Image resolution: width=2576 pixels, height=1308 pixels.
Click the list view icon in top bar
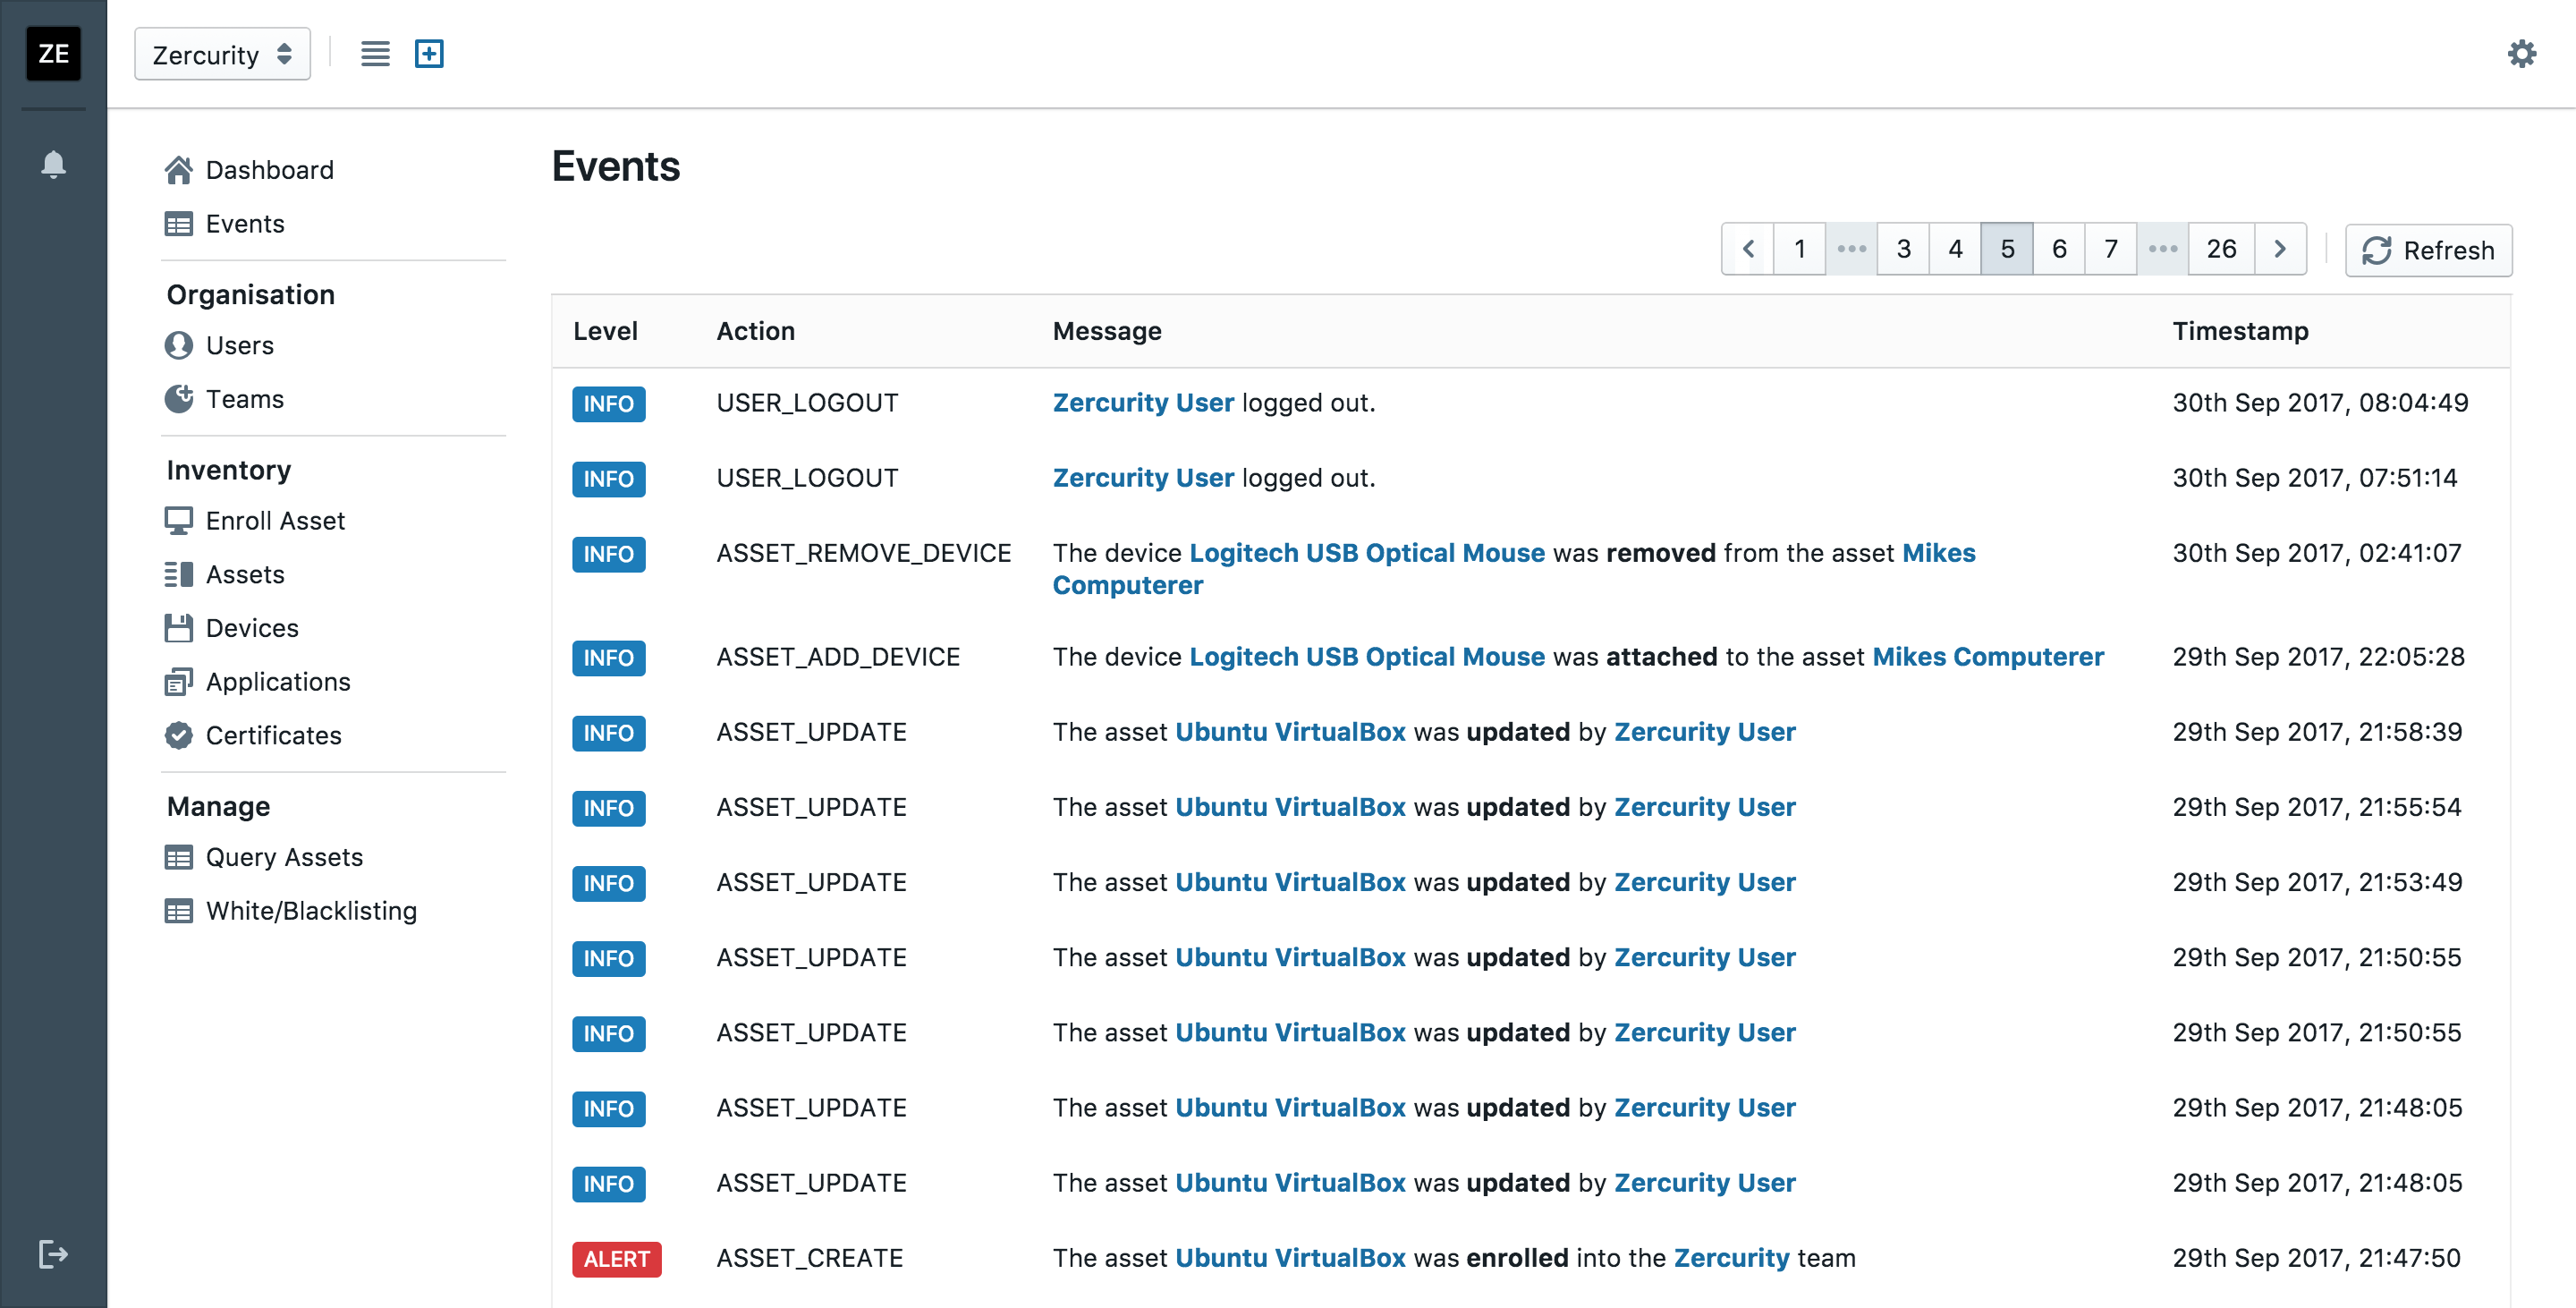[x=375, y=53]
